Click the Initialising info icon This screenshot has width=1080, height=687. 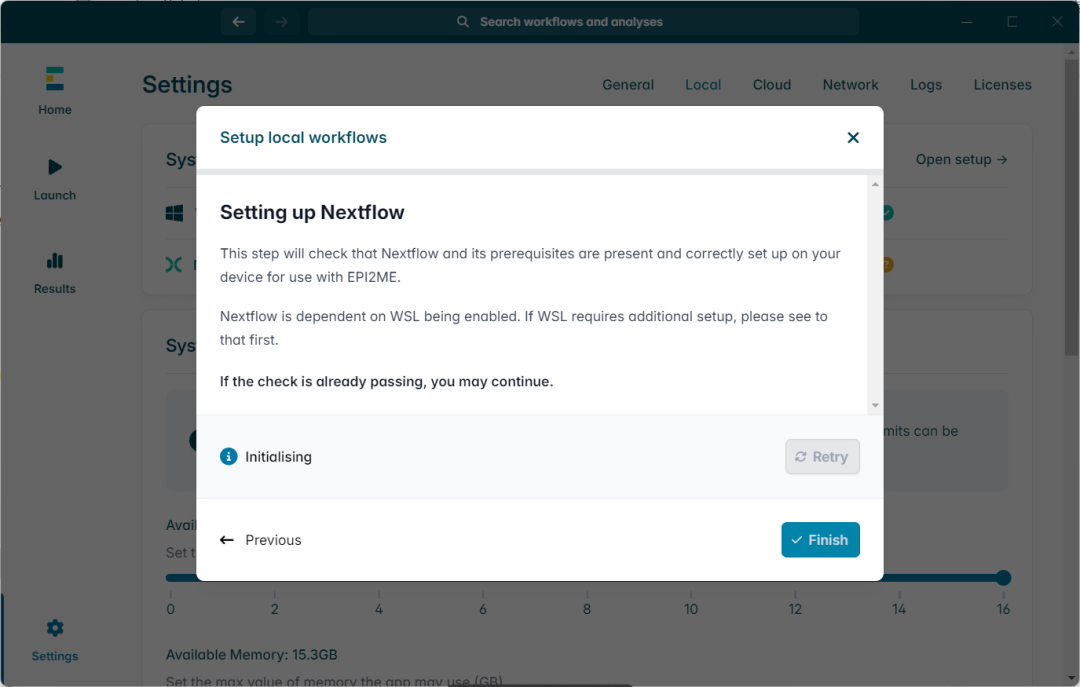point(229,457)
